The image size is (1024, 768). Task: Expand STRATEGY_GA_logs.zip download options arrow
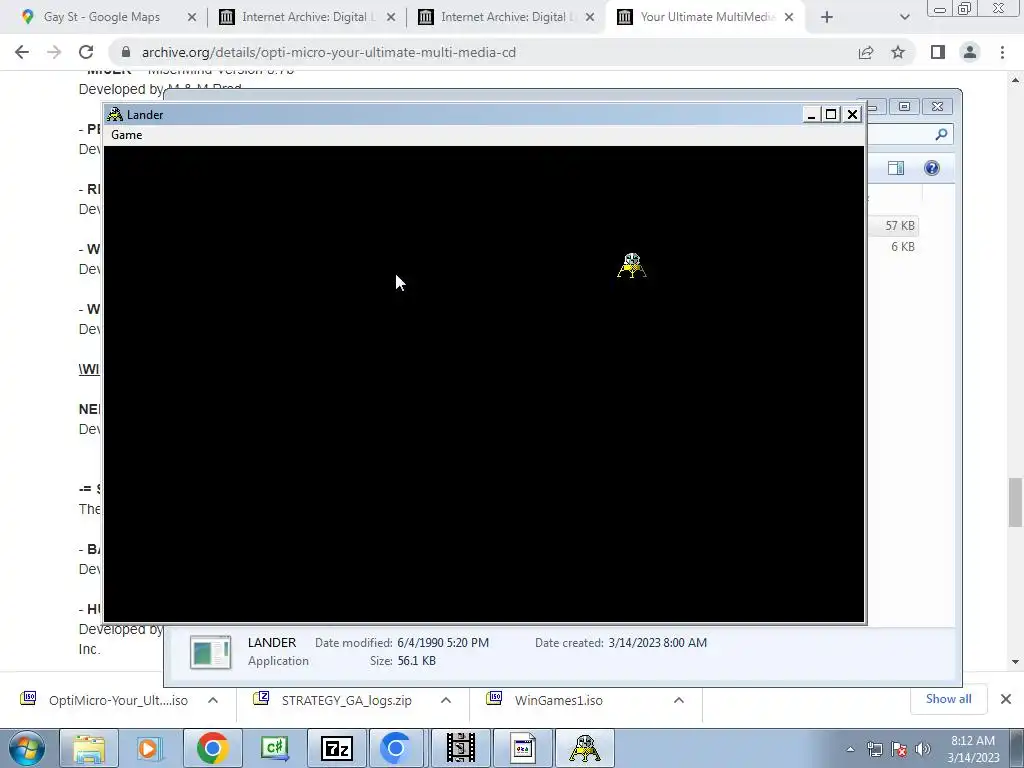[x=446, y=700]
